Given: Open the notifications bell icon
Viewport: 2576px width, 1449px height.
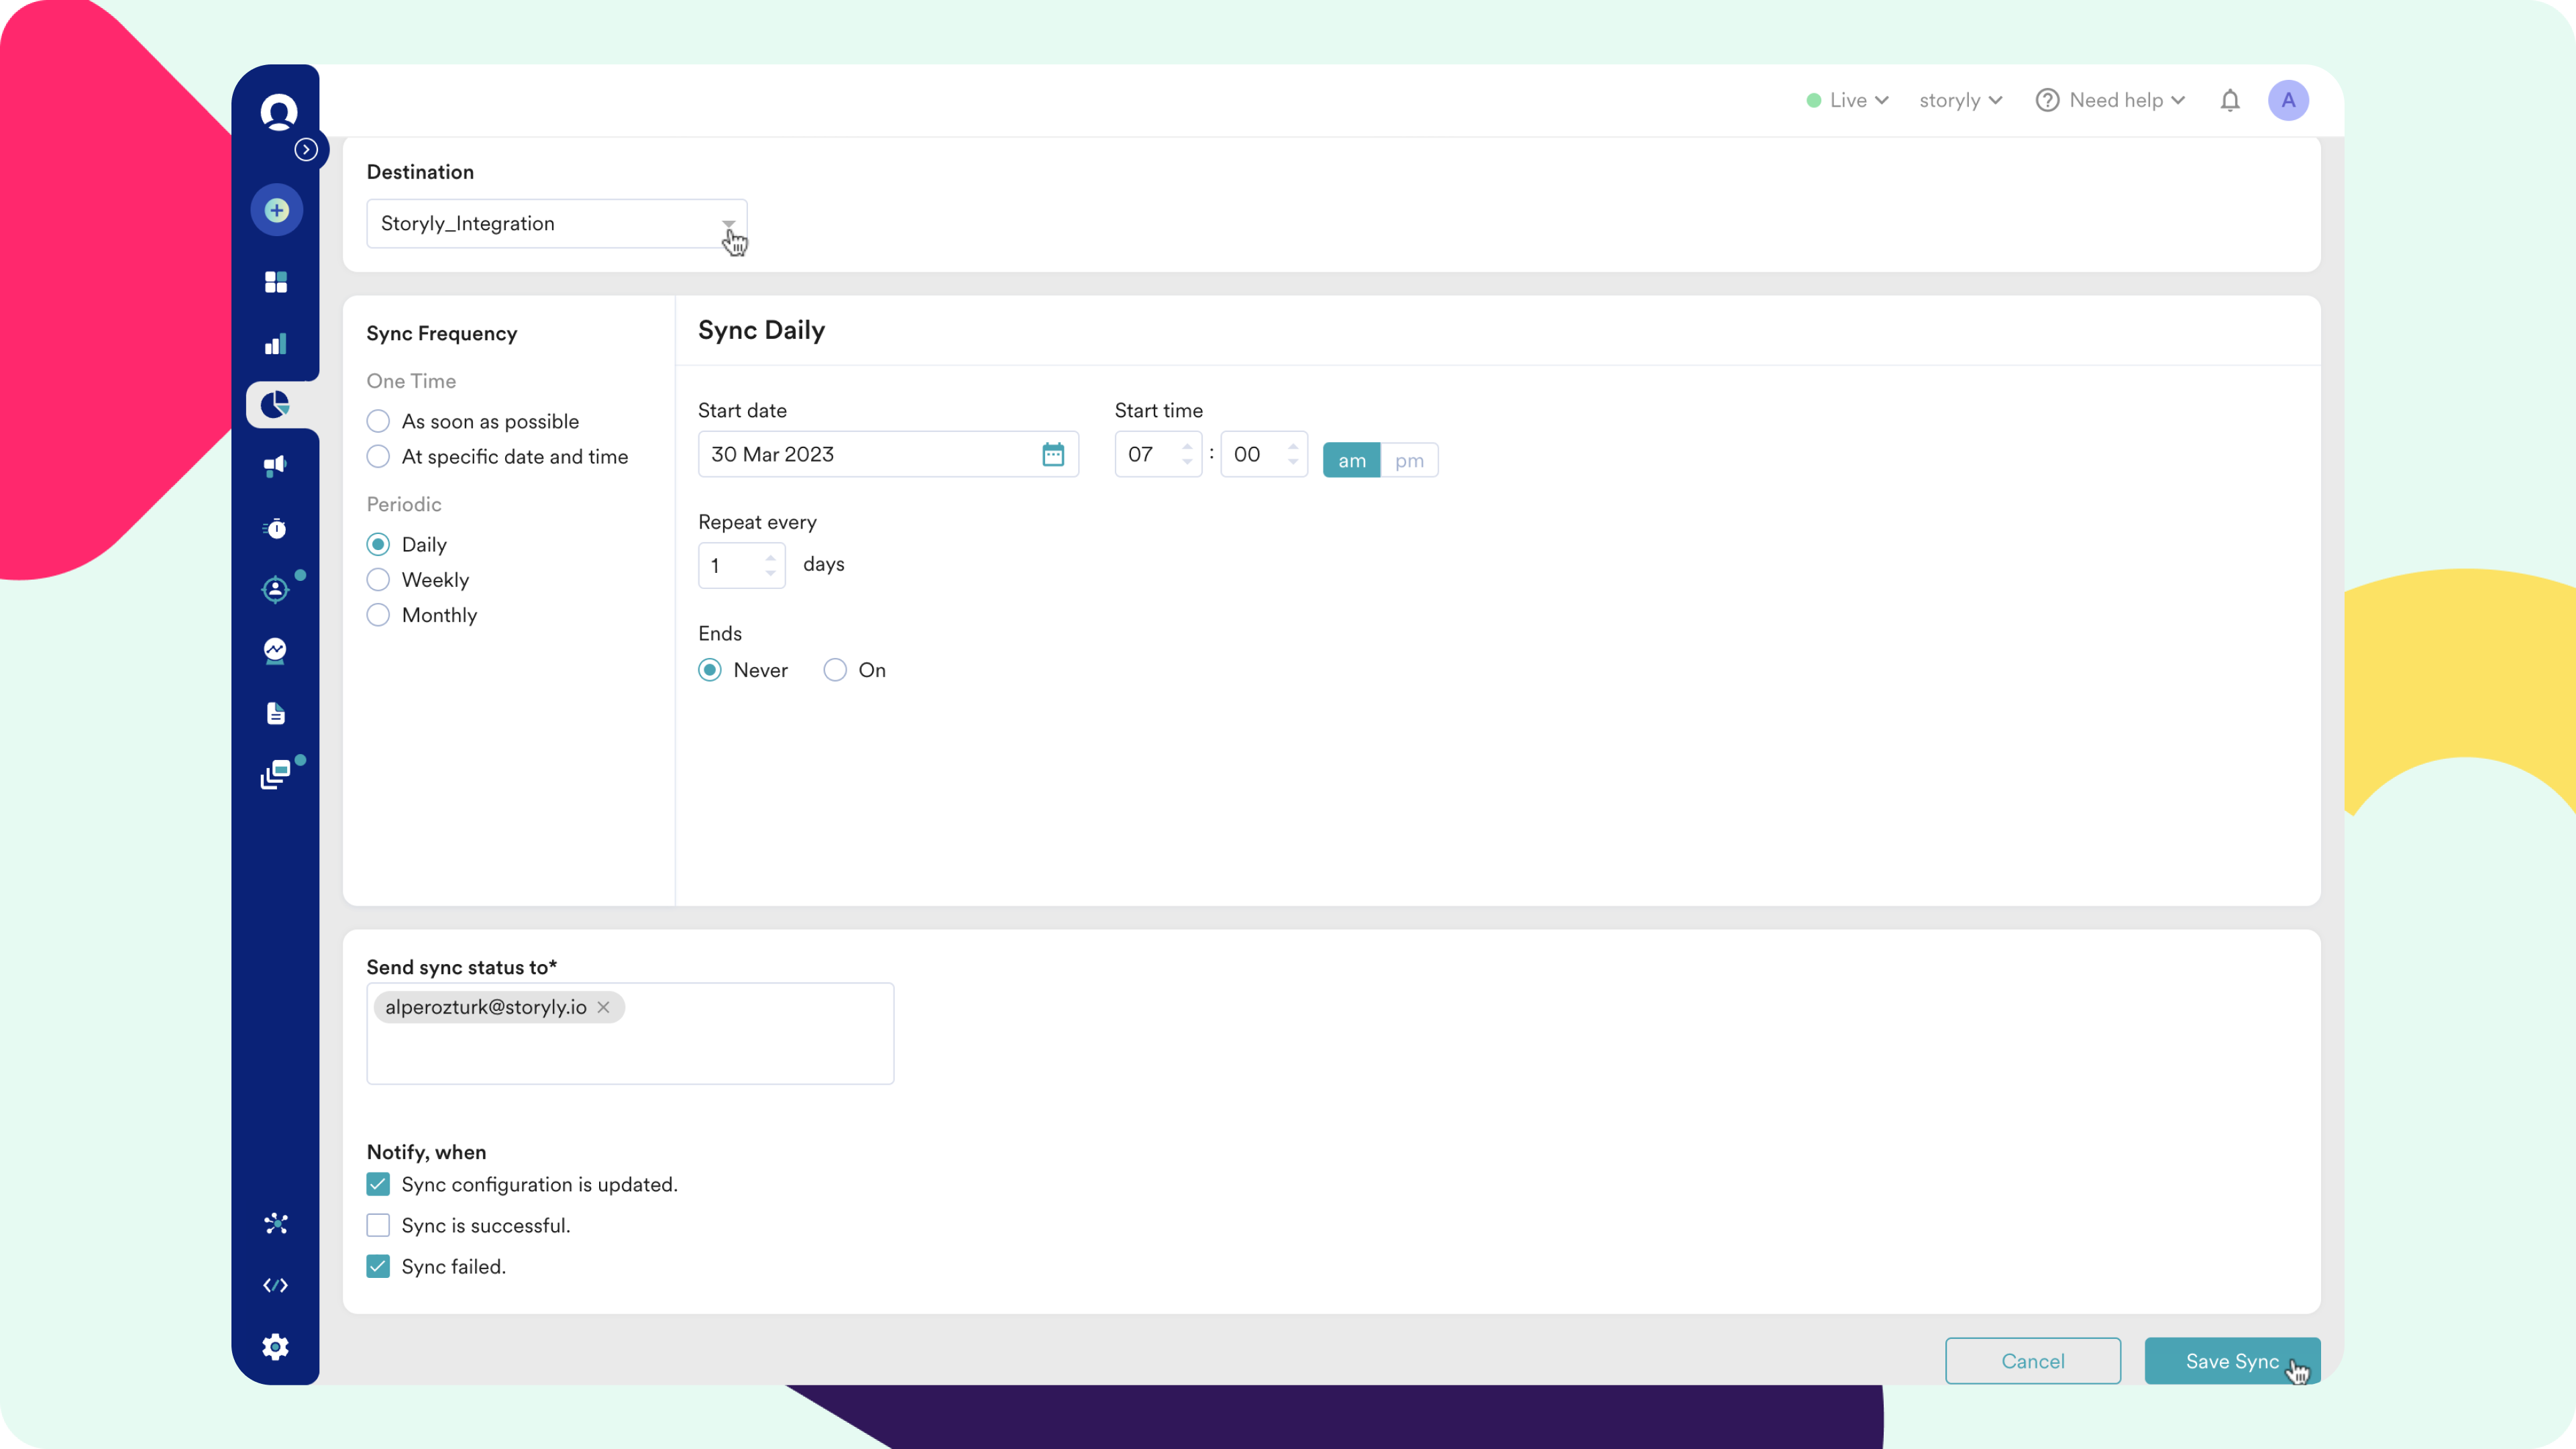Looking at the screenshot, I should pos(2229,100).
